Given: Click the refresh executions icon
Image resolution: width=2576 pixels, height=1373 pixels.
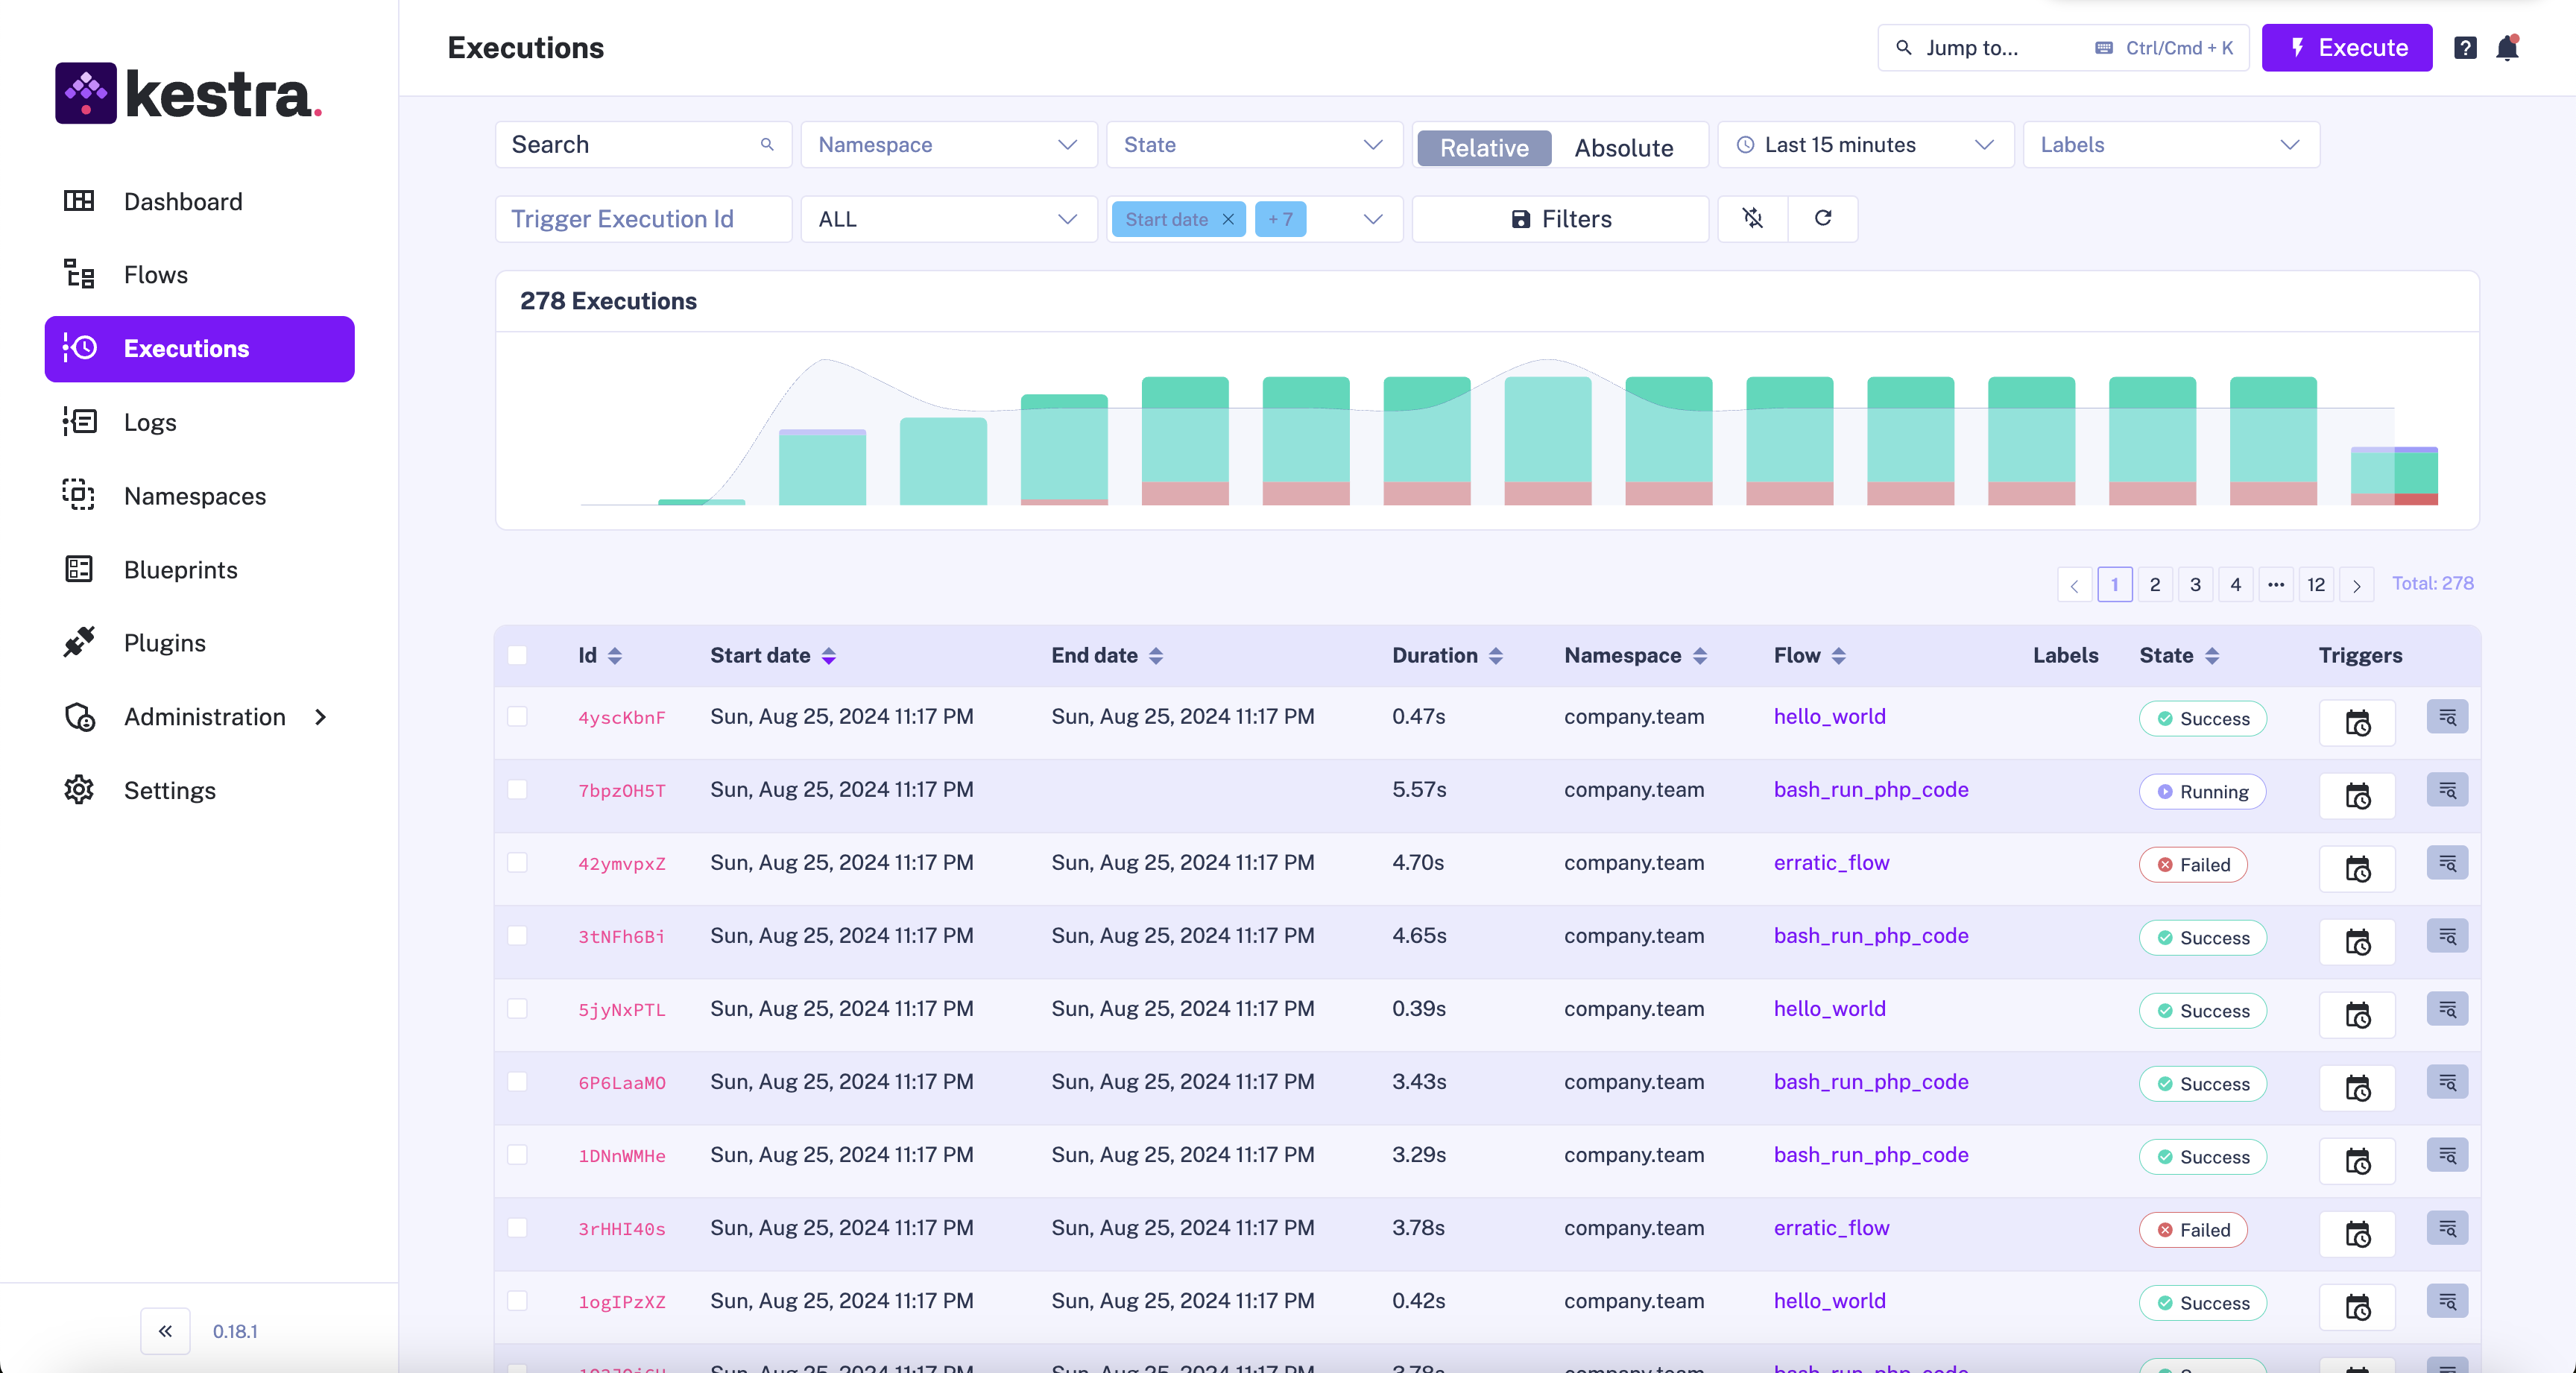Looking at the screenshot, I should [x=1822, y=218].
